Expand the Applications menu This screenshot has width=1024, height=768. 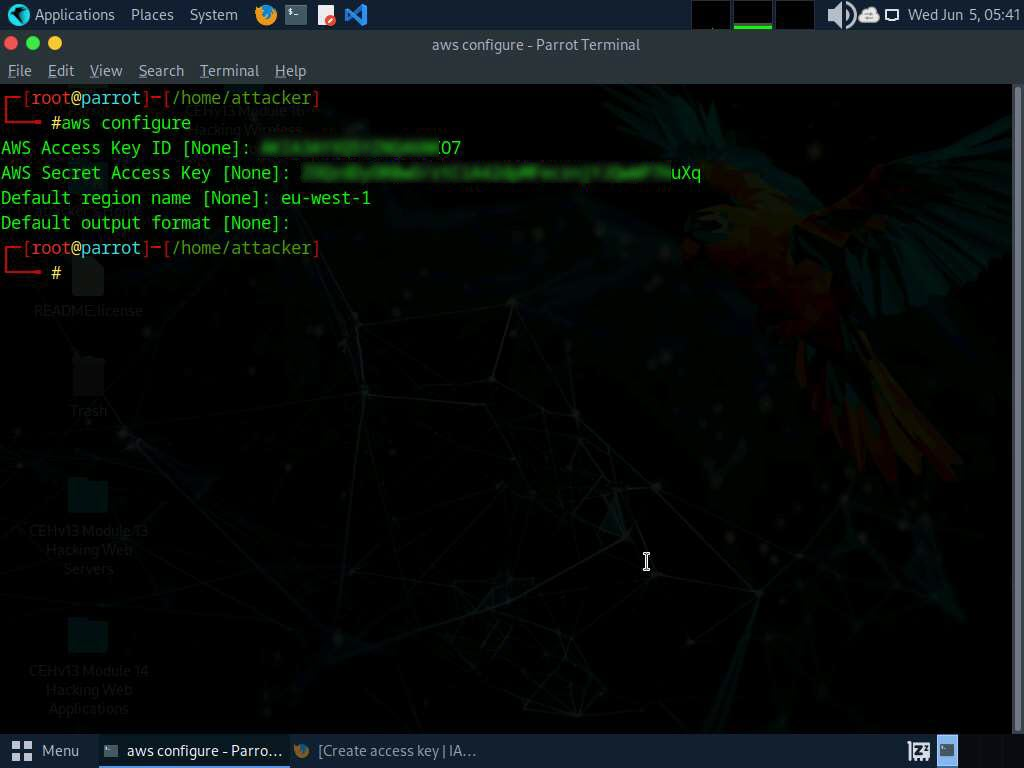[62, 15]
